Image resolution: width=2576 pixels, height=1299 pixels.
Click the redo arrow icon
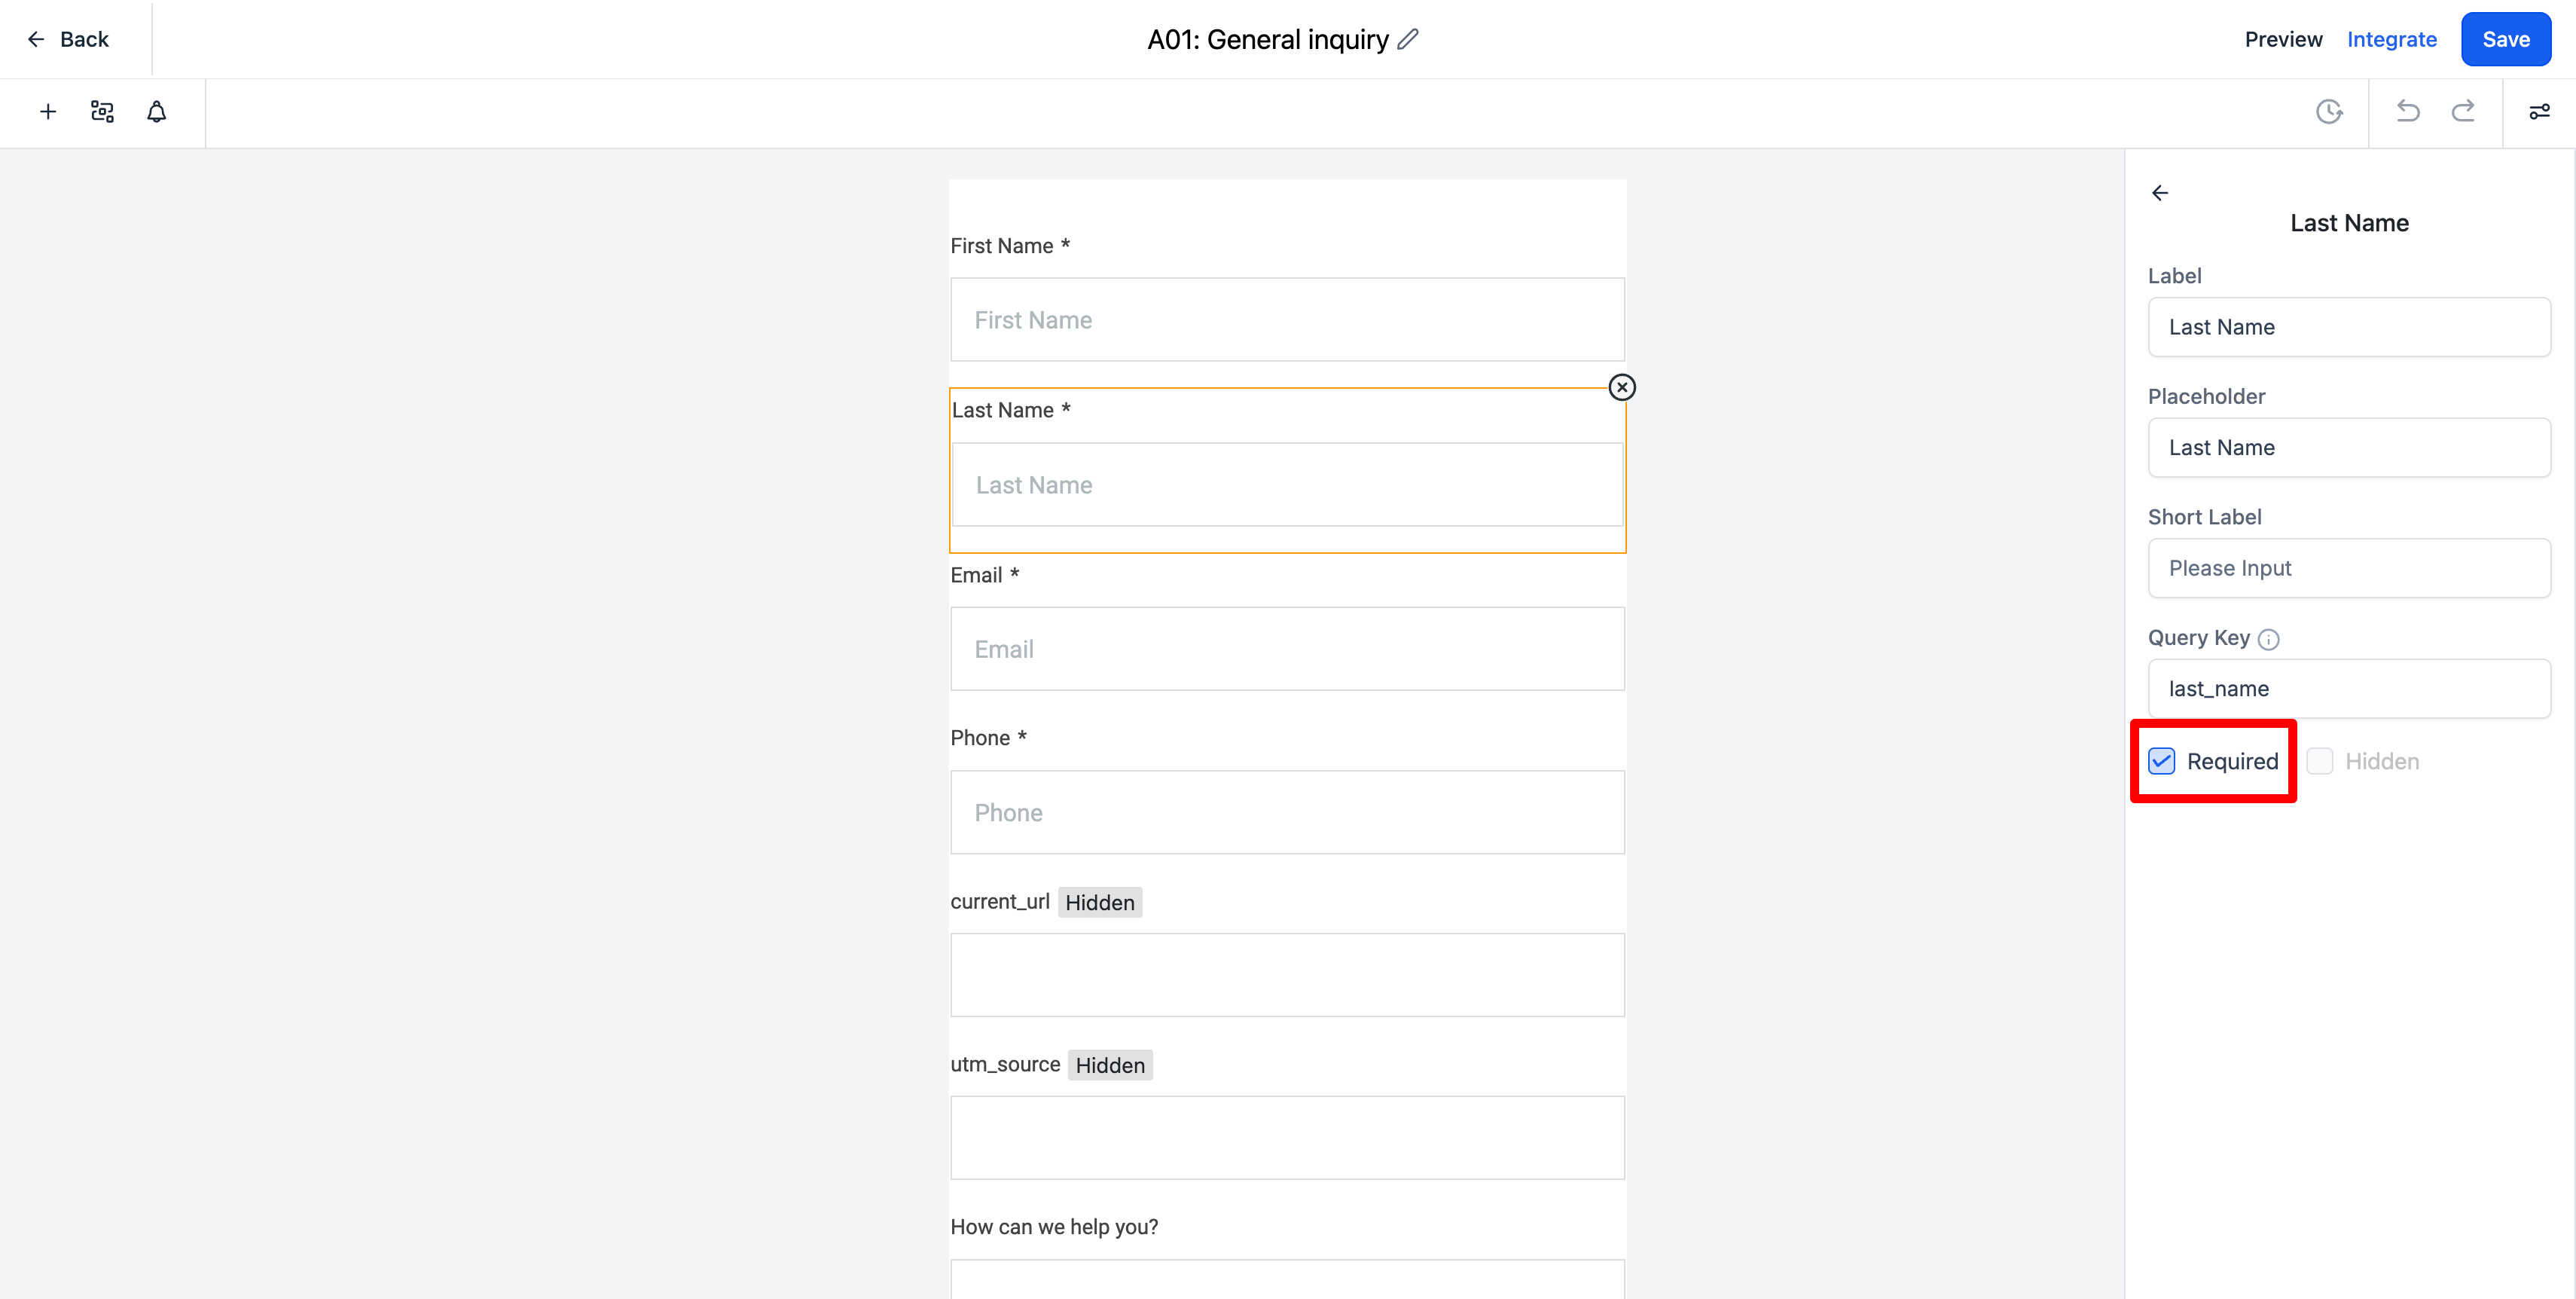tap(2463, 111)
